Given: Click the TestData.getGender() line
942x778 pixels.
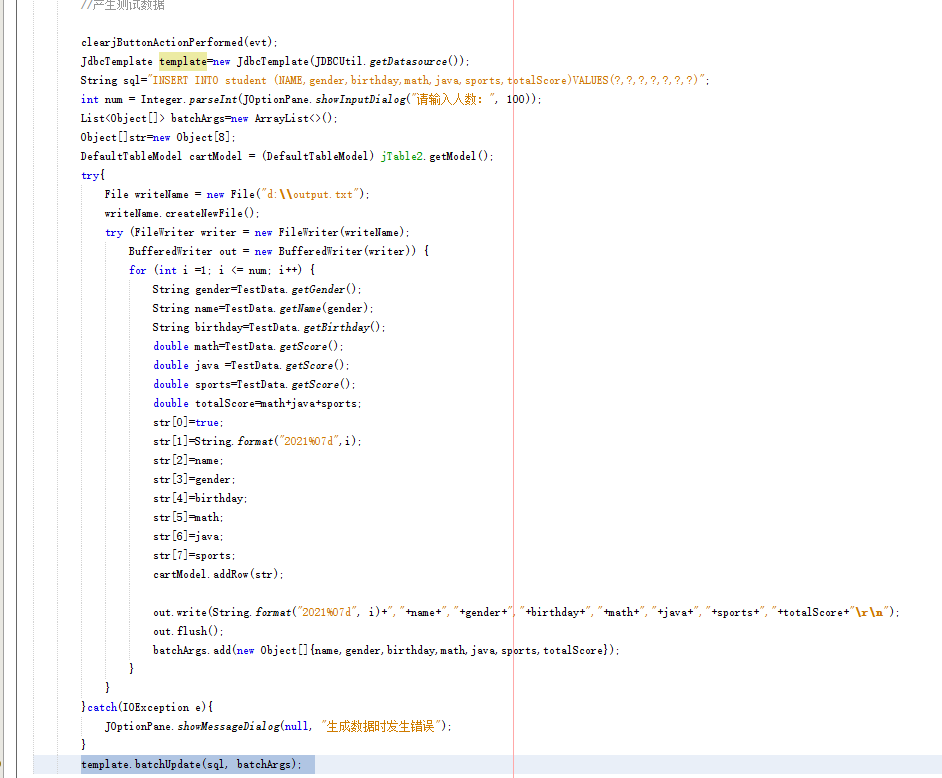Looking at the screenshot, I should click(x=257, y=289).
